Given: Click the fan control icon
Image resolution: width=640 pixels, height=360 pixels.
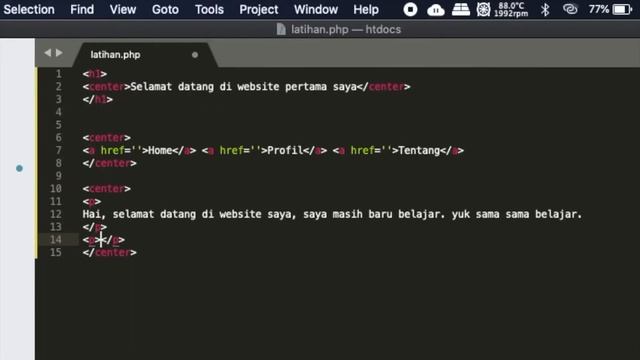Looking at the screenshot, I should click(x=483, y=9).
